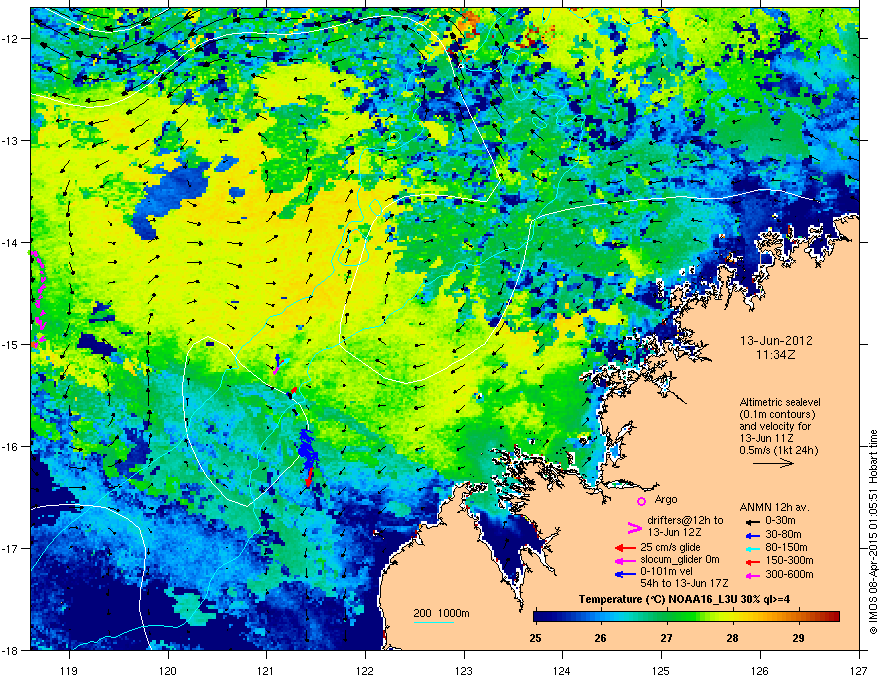The image size is (880, 680).
Task: Click the longitude axis label 122
Action: pos(365,671)
